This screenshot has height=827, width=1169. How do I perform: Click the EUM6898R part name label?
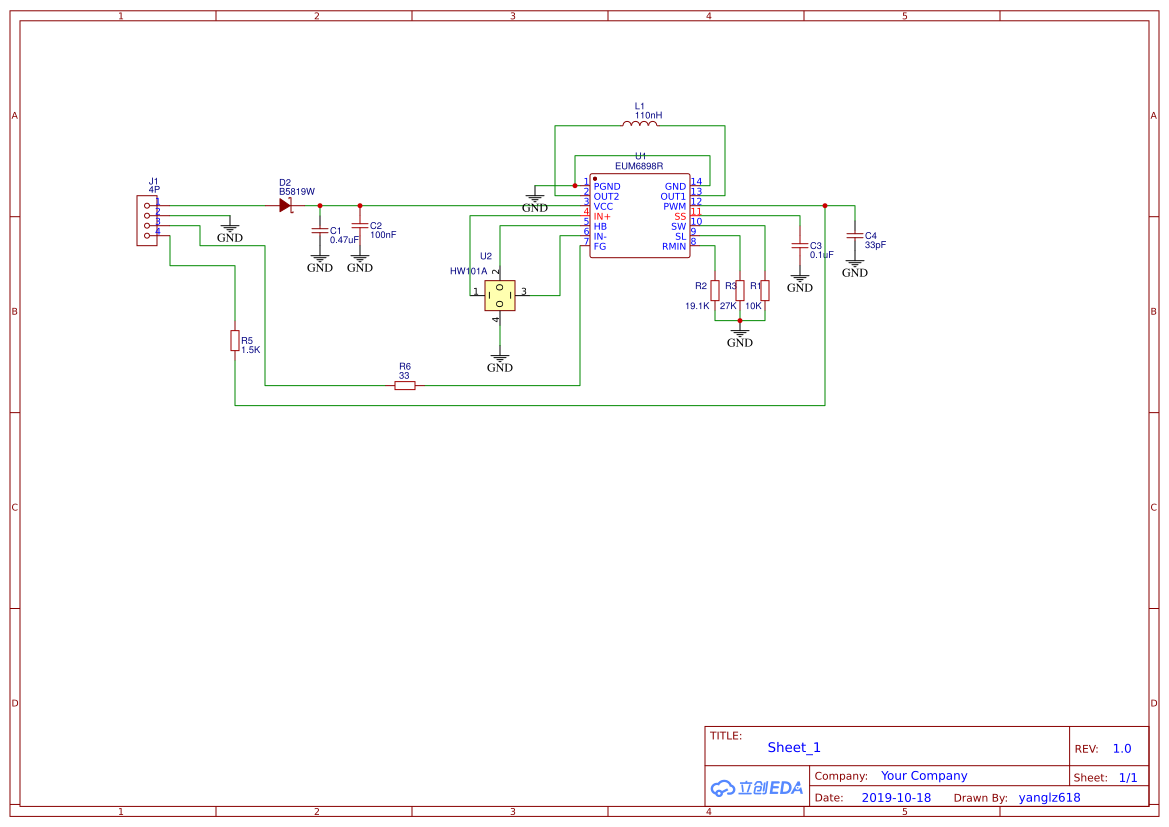639,166
